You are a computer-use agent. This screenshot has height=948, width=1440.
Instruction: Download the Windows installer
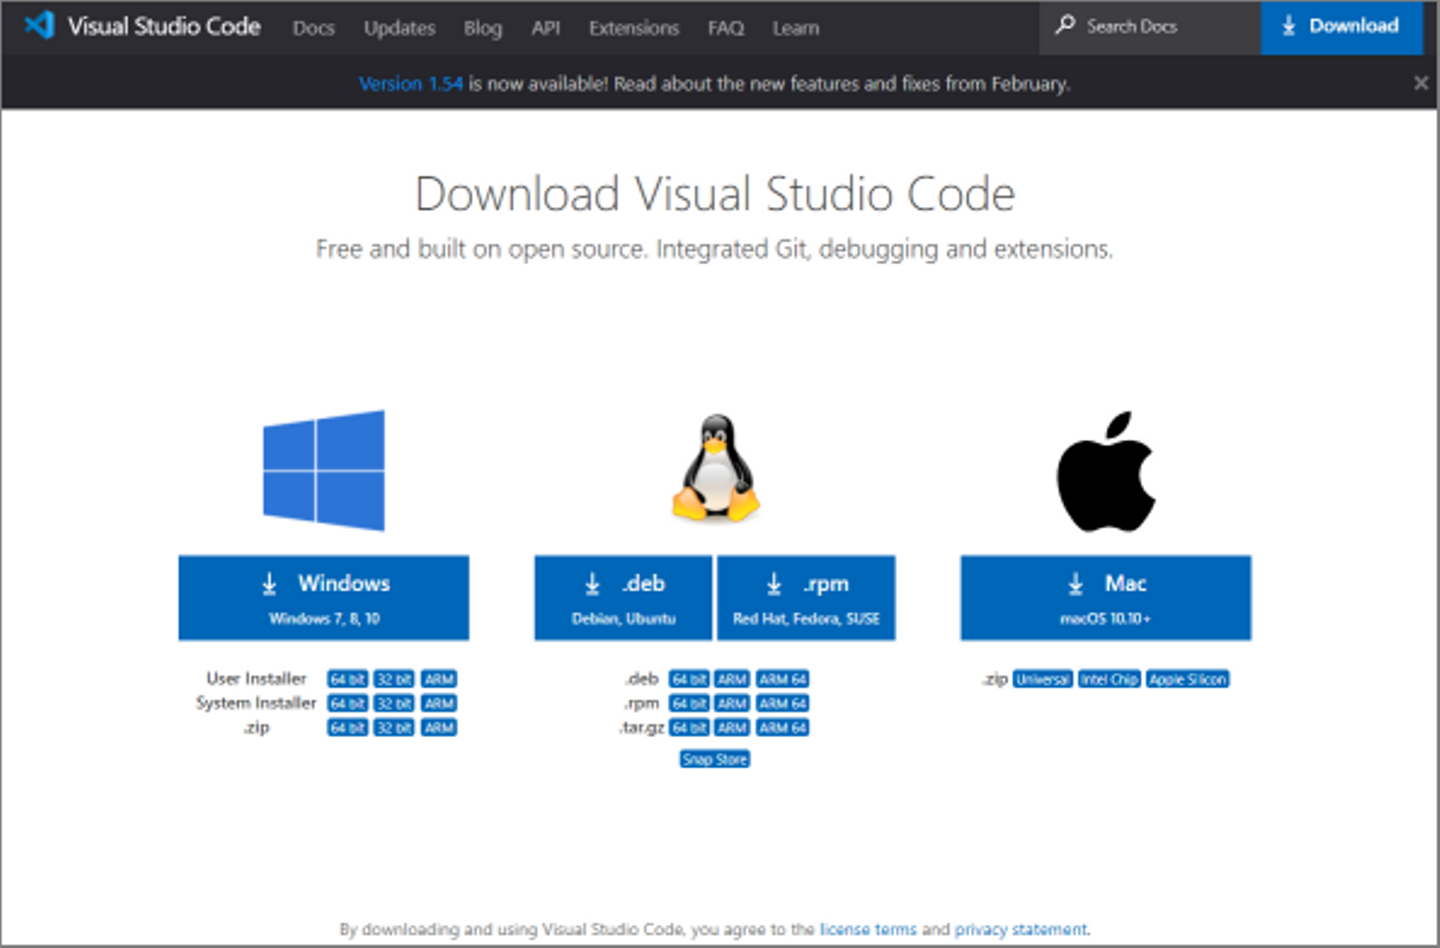tap(323, 597)
